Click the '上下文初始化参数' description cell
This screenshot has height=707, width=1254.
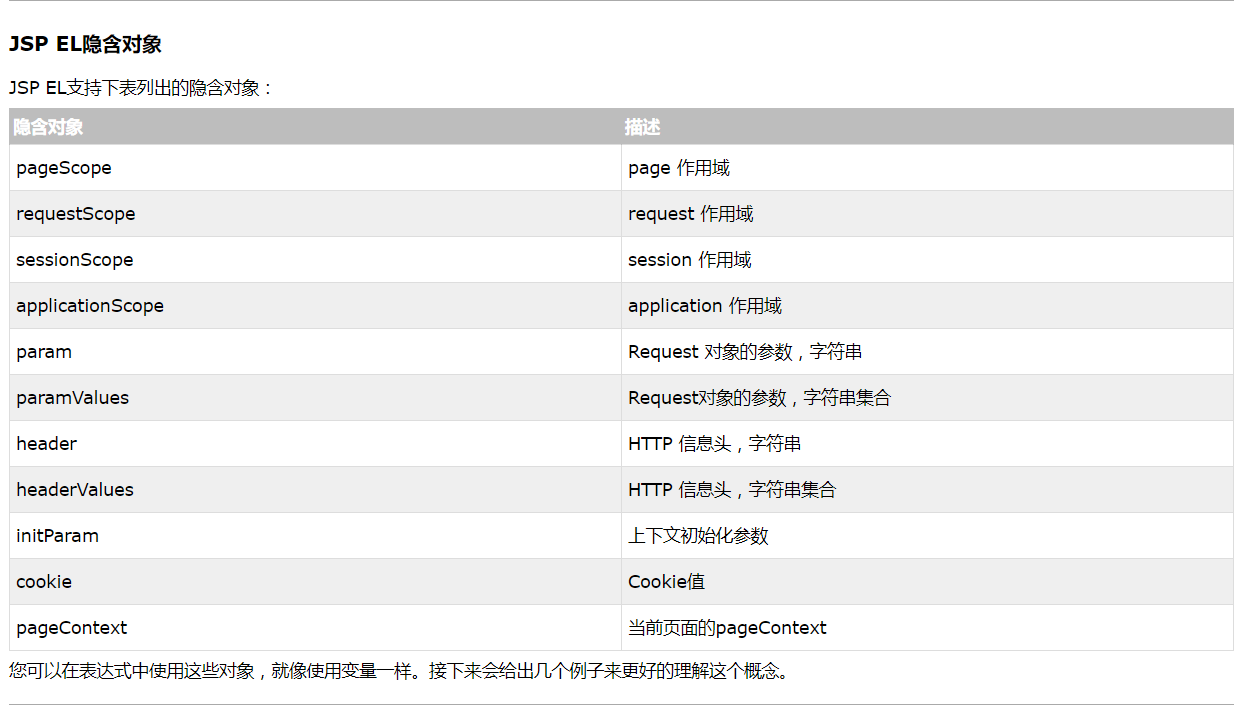(x=698, y=536)
